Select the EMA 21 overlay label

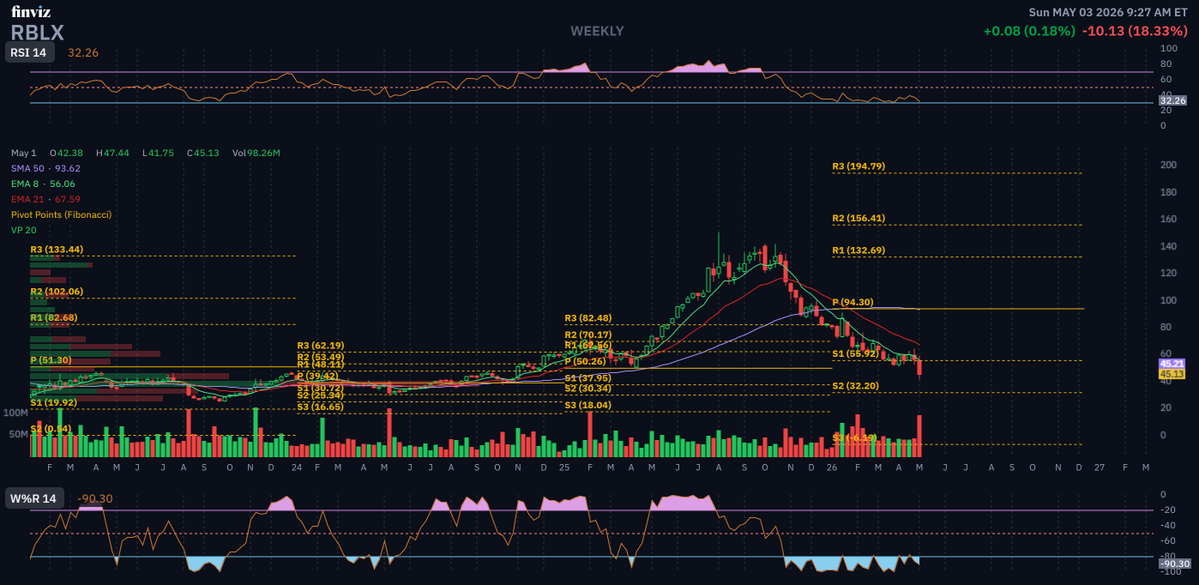[46, 199]
